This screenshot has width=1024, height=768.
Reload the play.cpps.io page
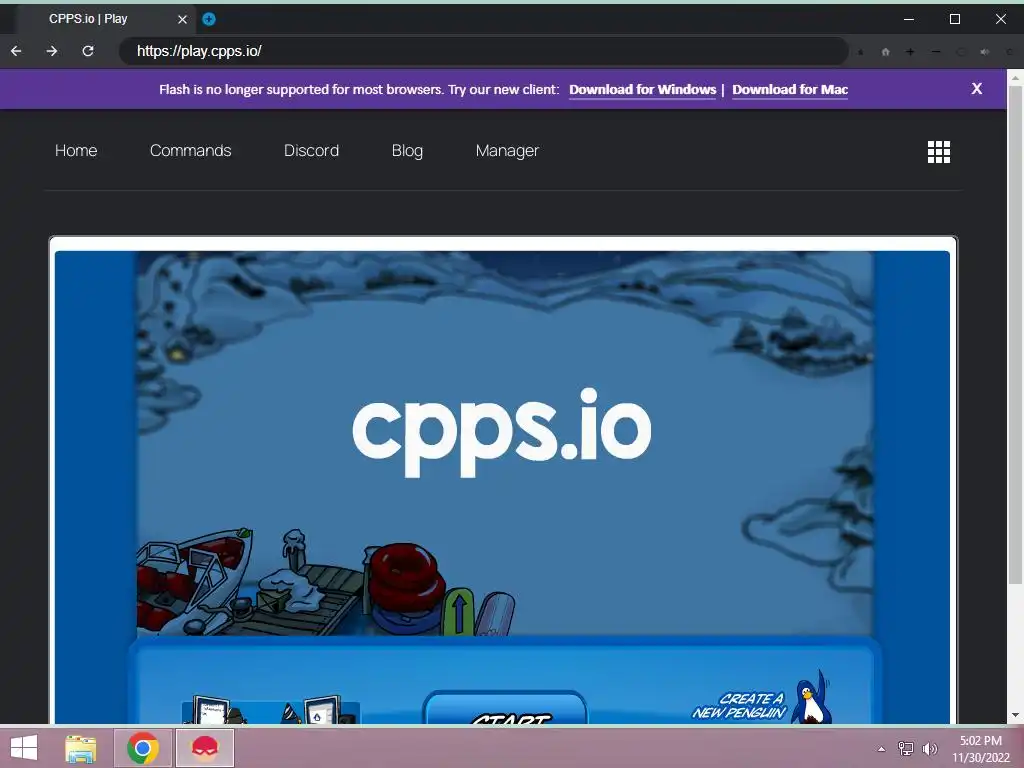click(x=88, y=51)
